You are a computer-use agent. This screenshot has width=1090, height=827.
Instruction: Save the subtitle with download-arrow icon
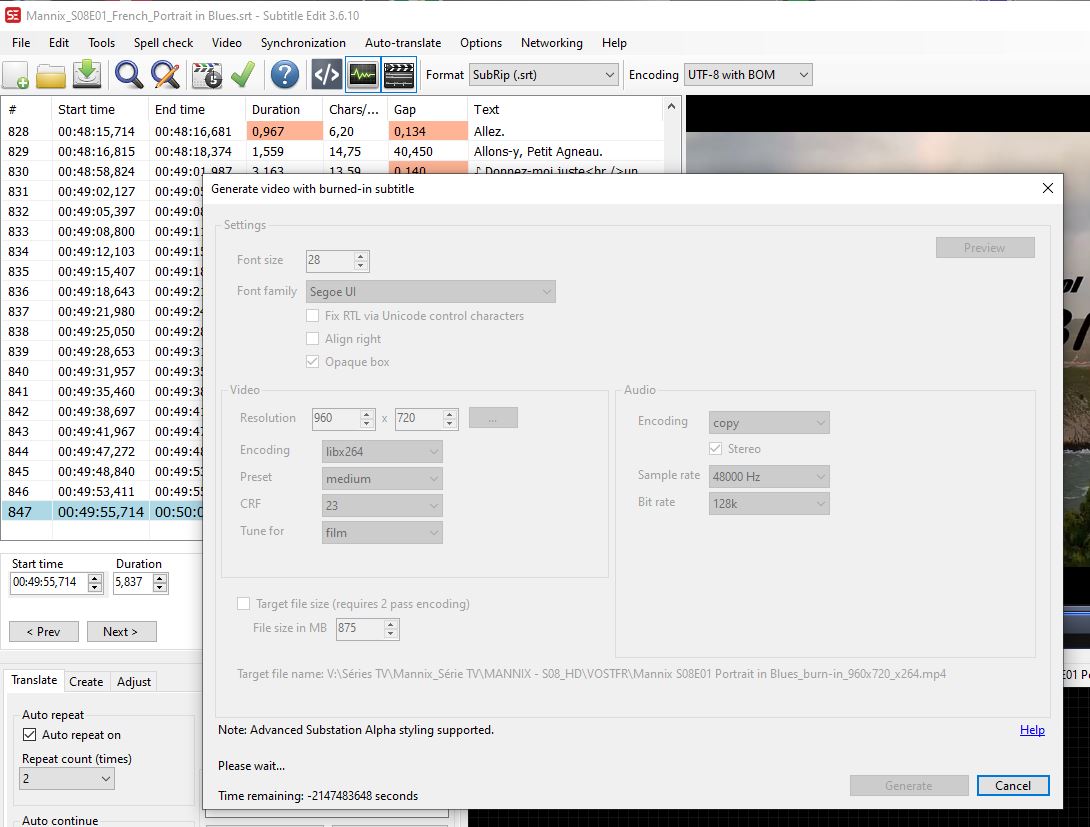(87, 74)
